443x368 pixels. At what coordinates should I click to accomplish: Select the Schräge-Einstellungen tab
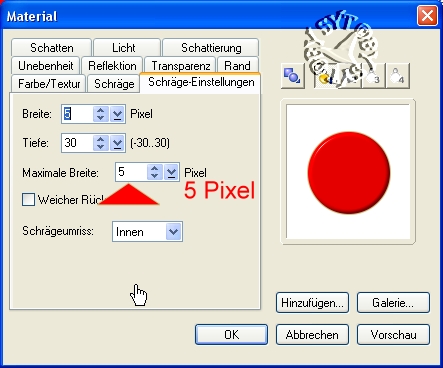[x=201, y=82]
